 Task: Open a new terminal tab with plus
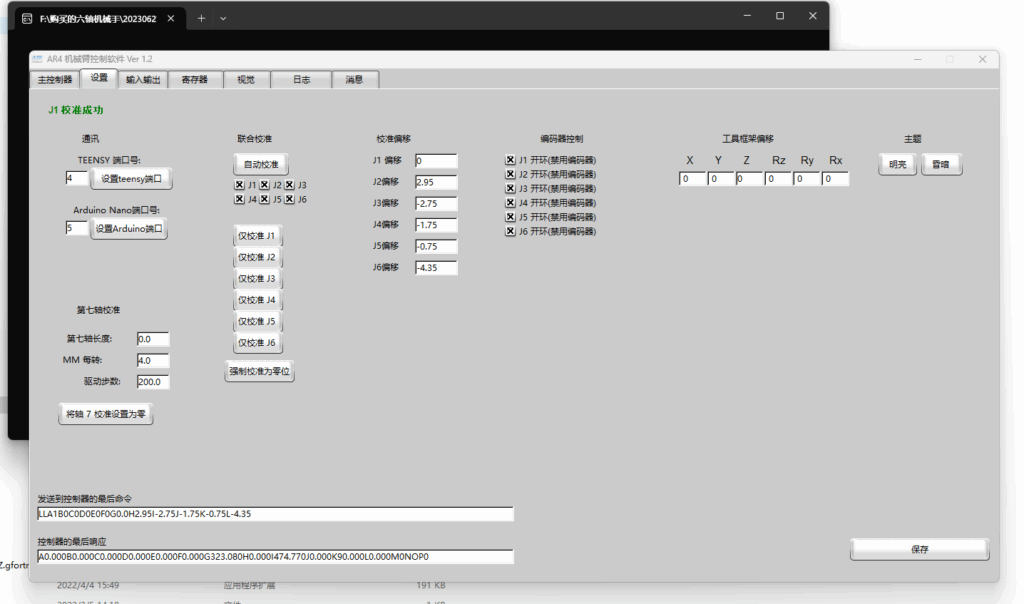click(x=201, y=18)
